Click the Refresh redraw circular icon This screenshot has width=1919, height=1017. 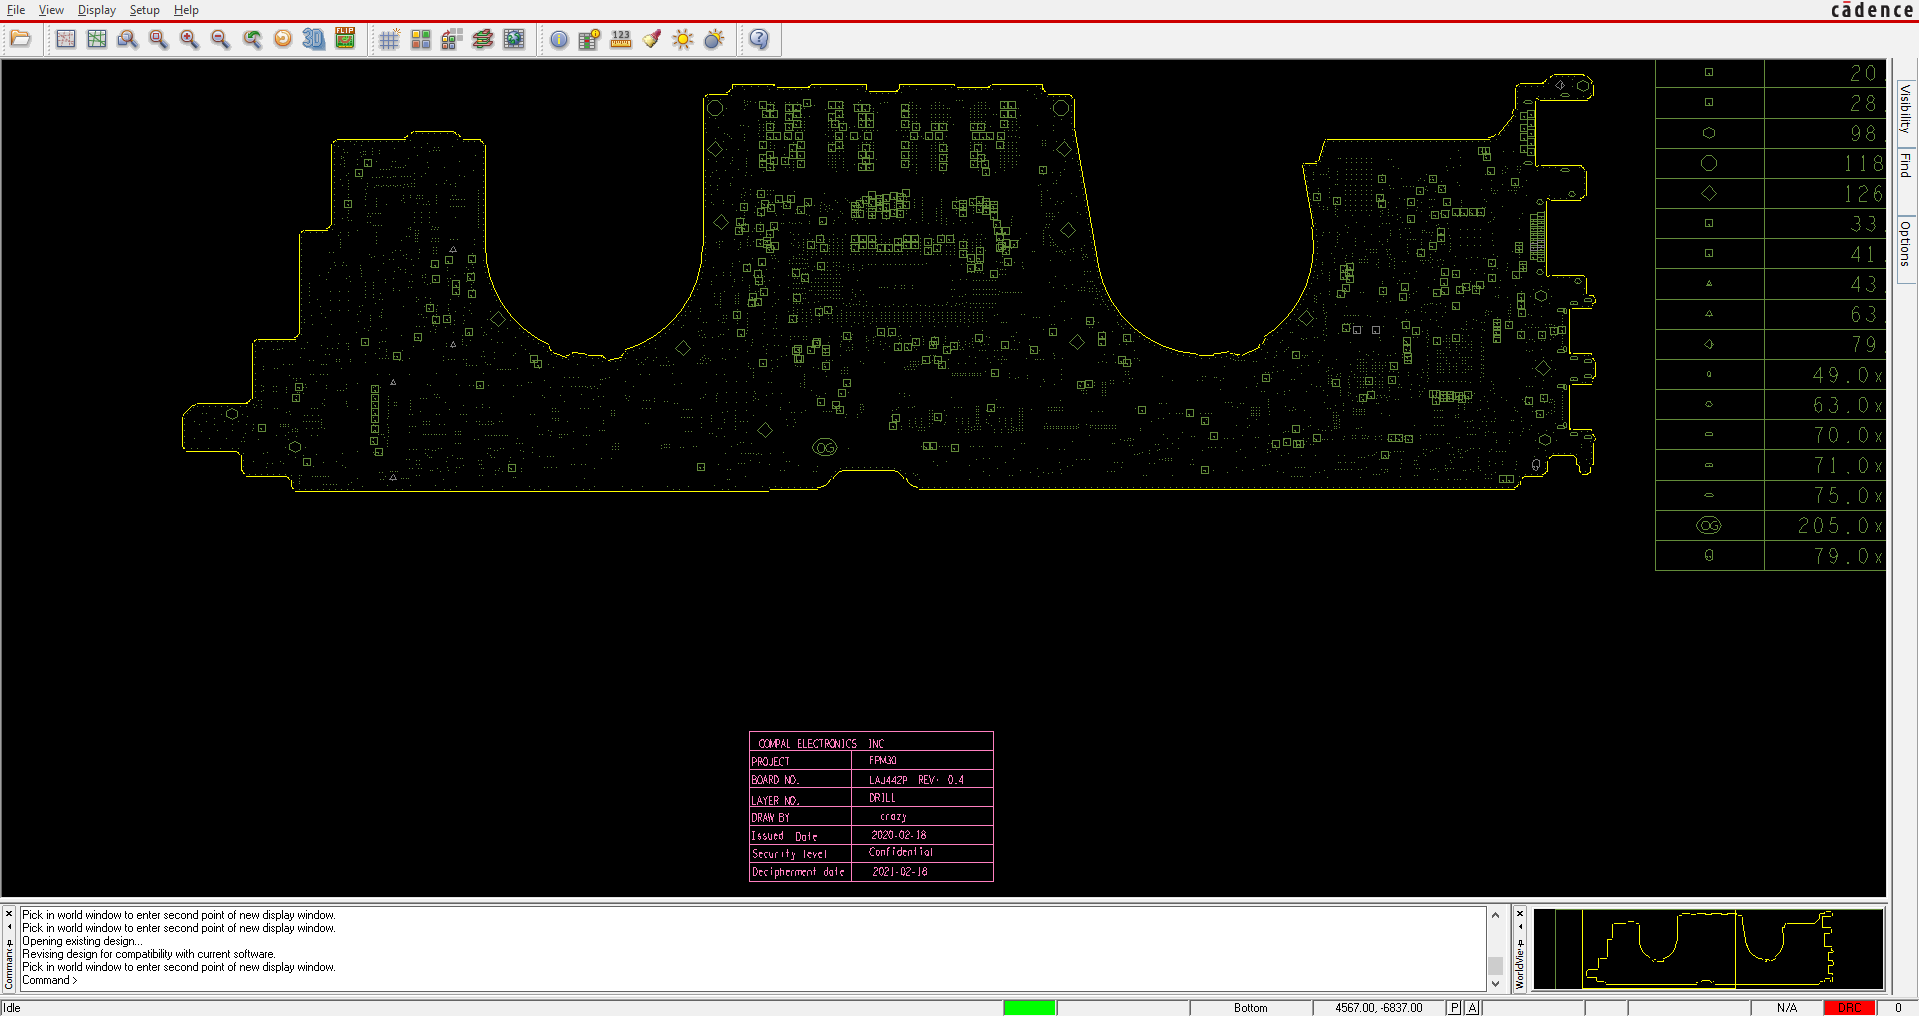pyautogui.click(x=283, y=39)
